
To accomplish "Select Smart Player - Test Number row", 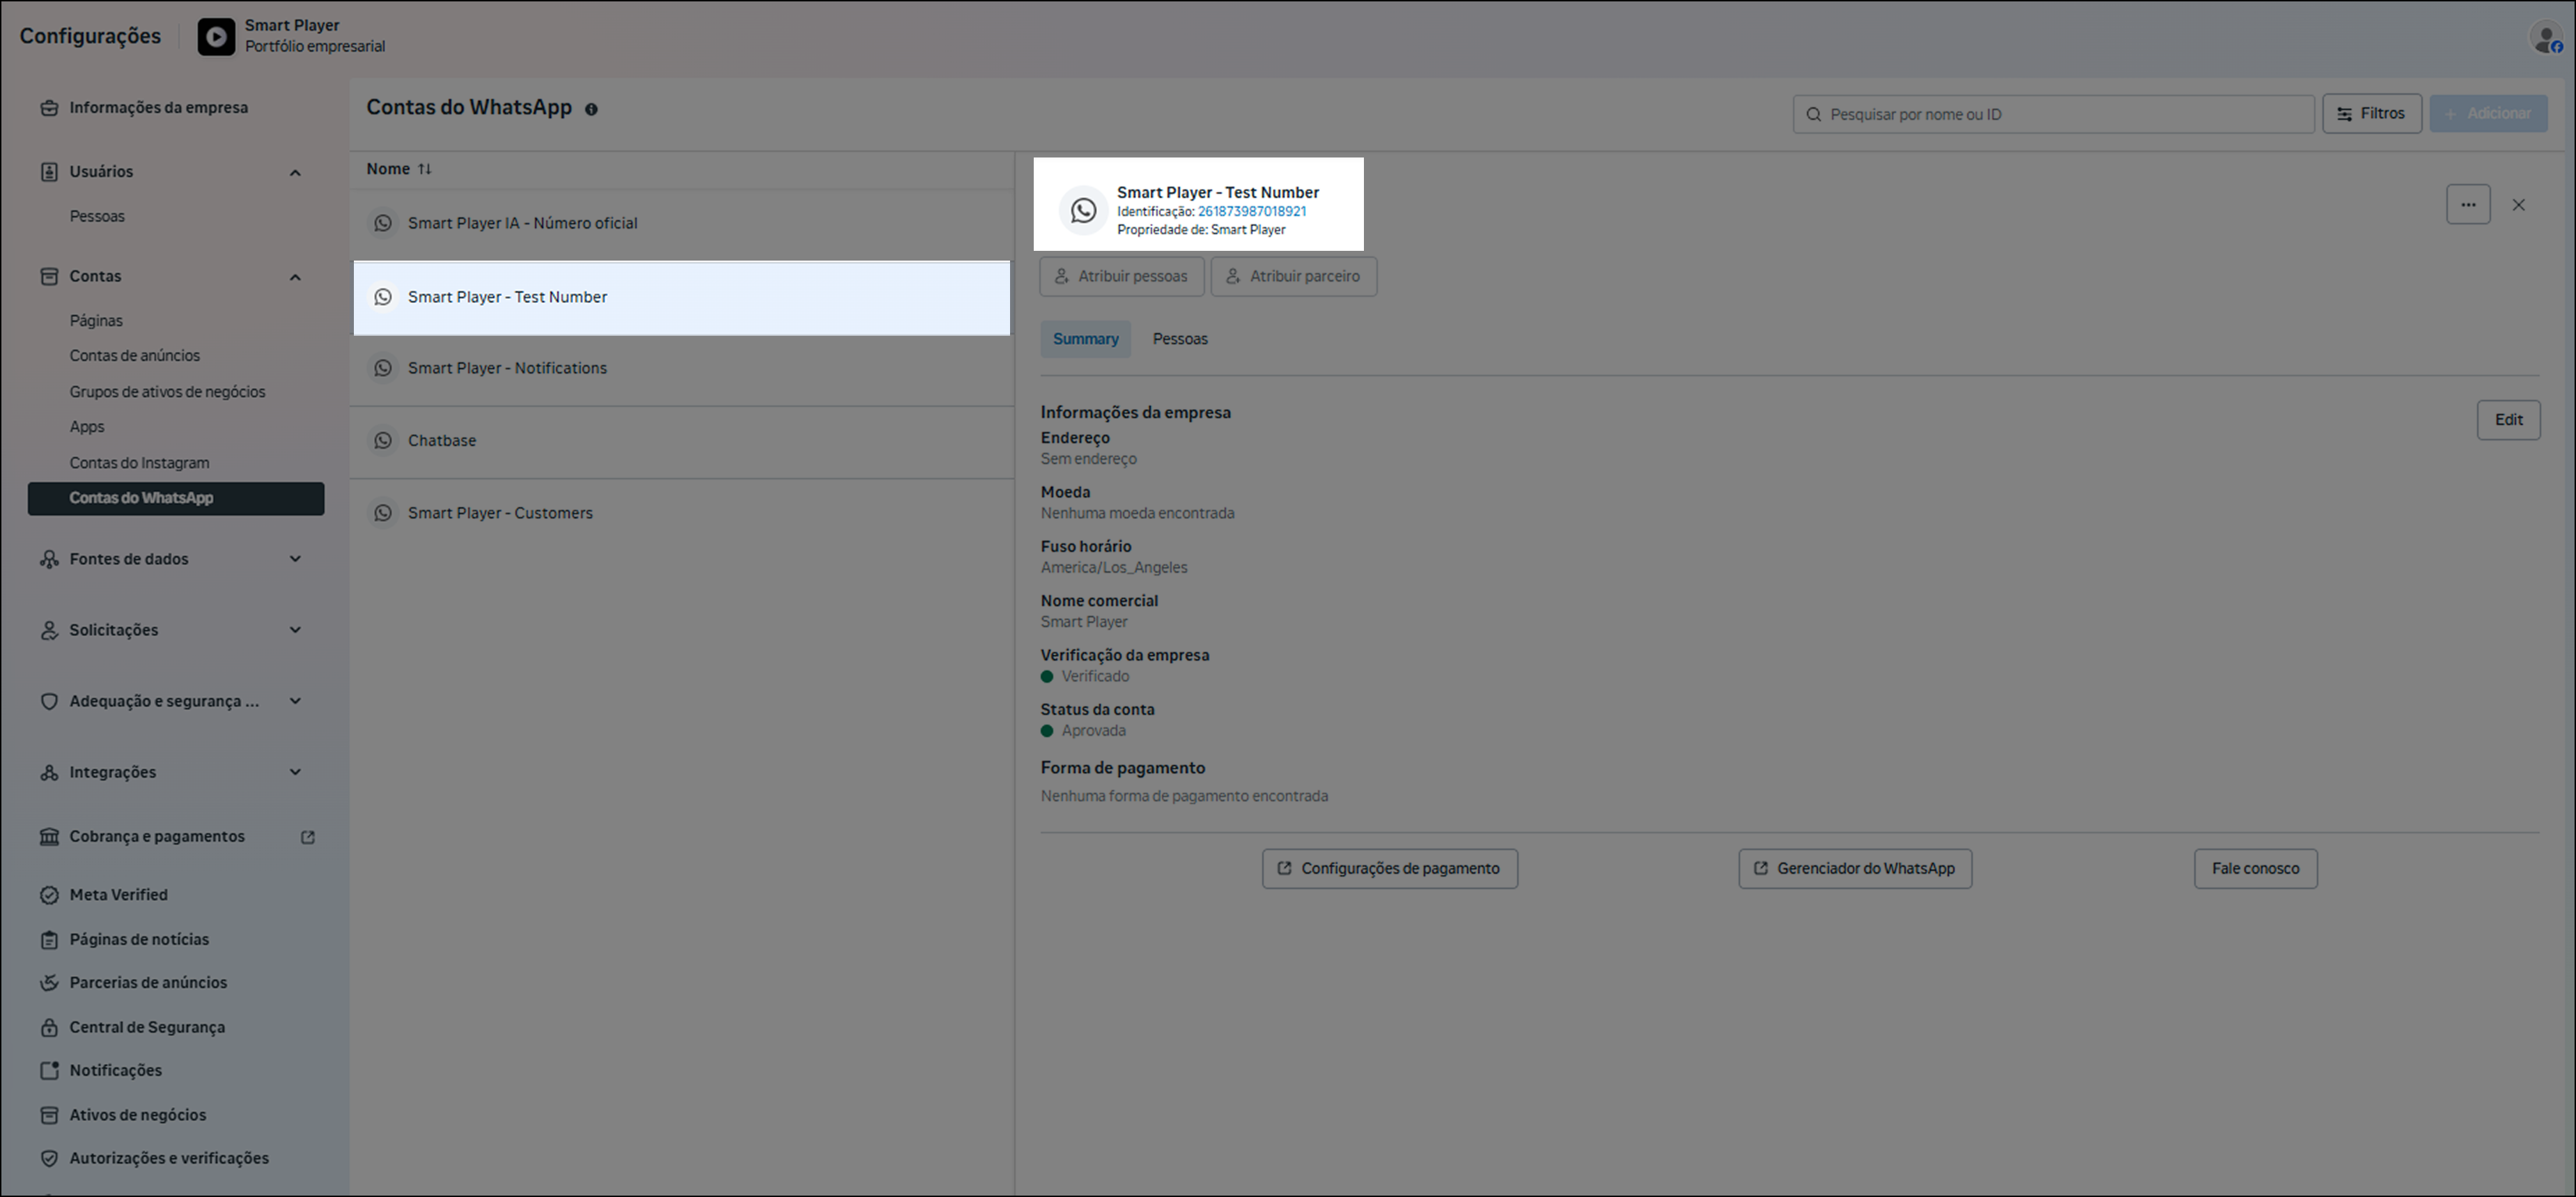I will pyautogui.click(x=682, y=298).
